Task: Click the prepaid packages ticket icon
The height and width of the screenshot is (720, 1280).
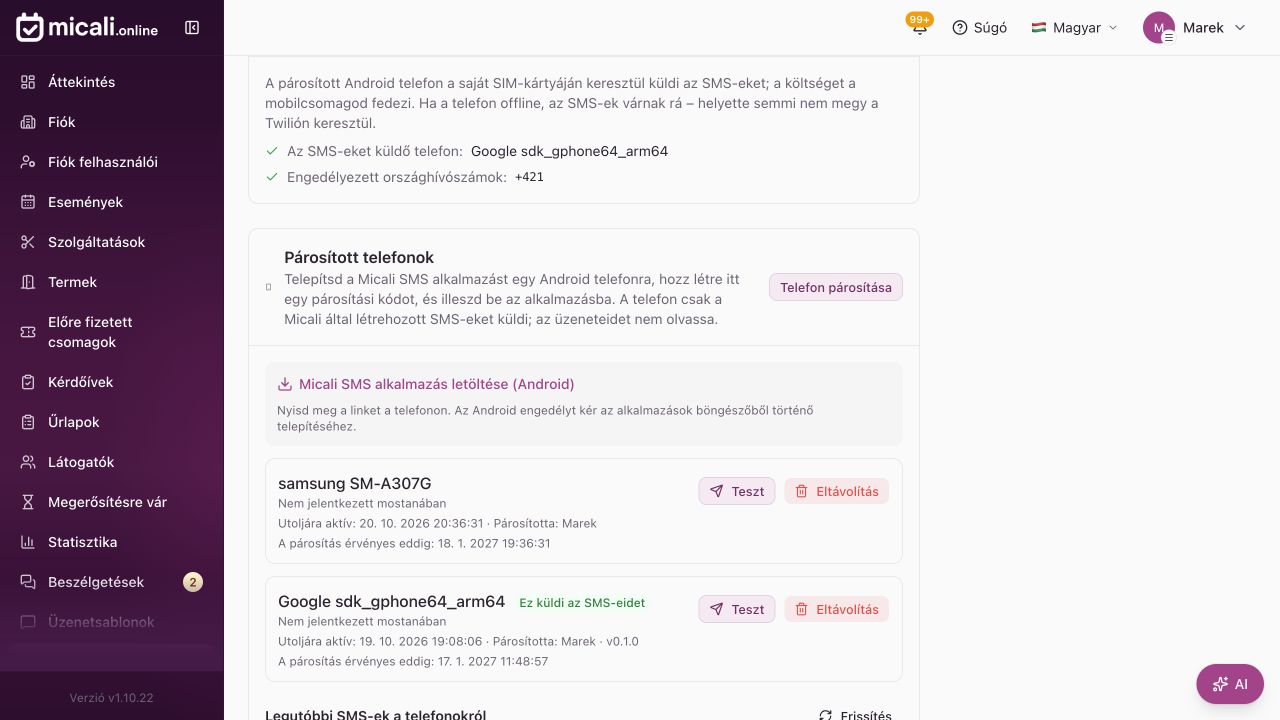Action: click(x=28, y=332)
